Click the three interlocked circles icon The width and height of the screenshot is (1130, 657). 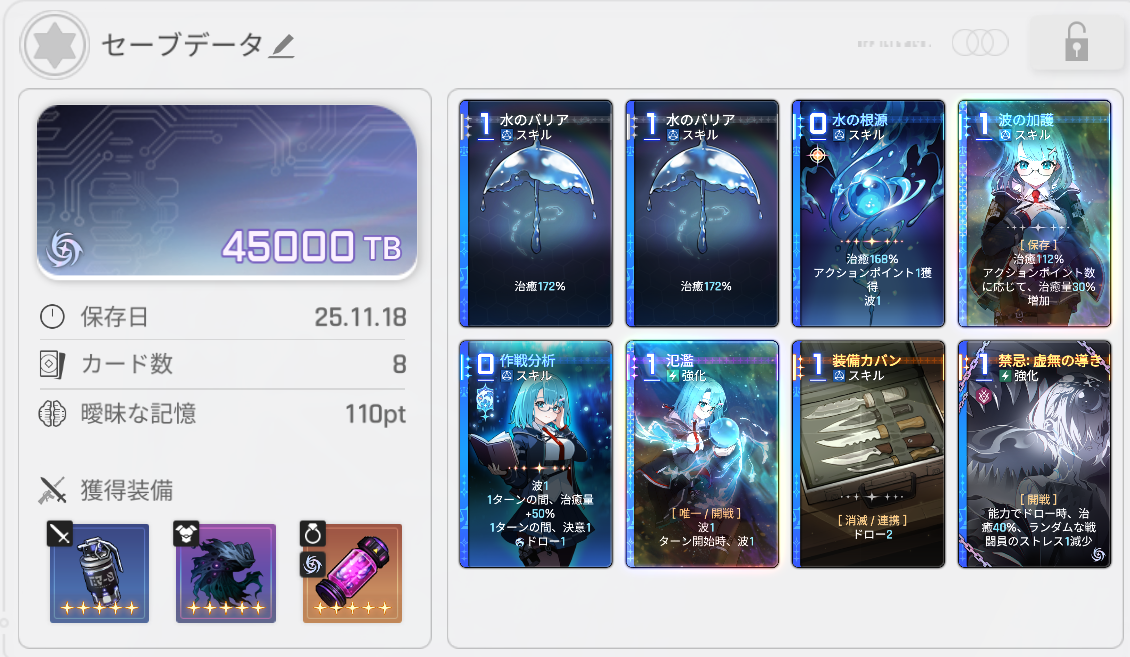(x=980, y=43)
